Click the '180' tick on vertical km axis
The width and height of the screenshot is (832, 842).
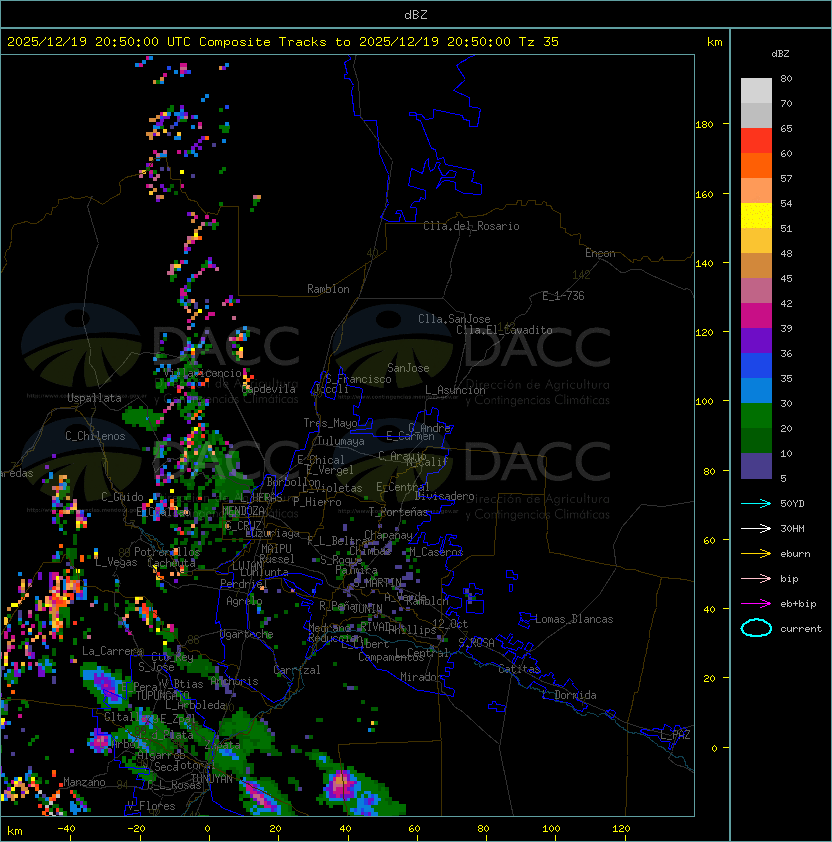(x=704, y=125)
